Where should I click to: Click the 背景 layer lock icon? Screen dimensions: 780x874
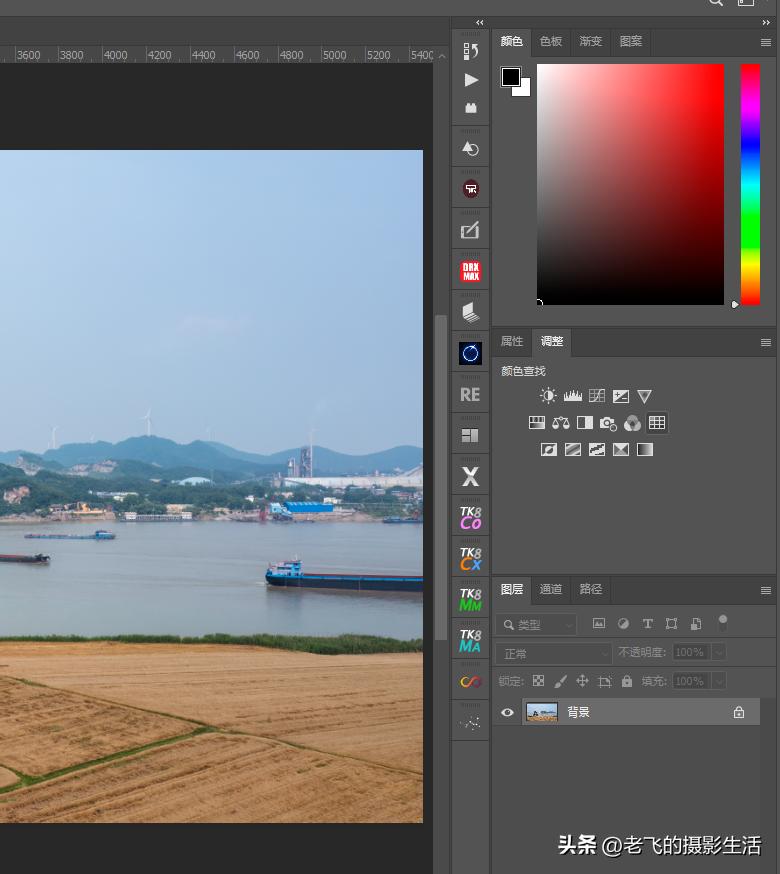coord(739,713)
